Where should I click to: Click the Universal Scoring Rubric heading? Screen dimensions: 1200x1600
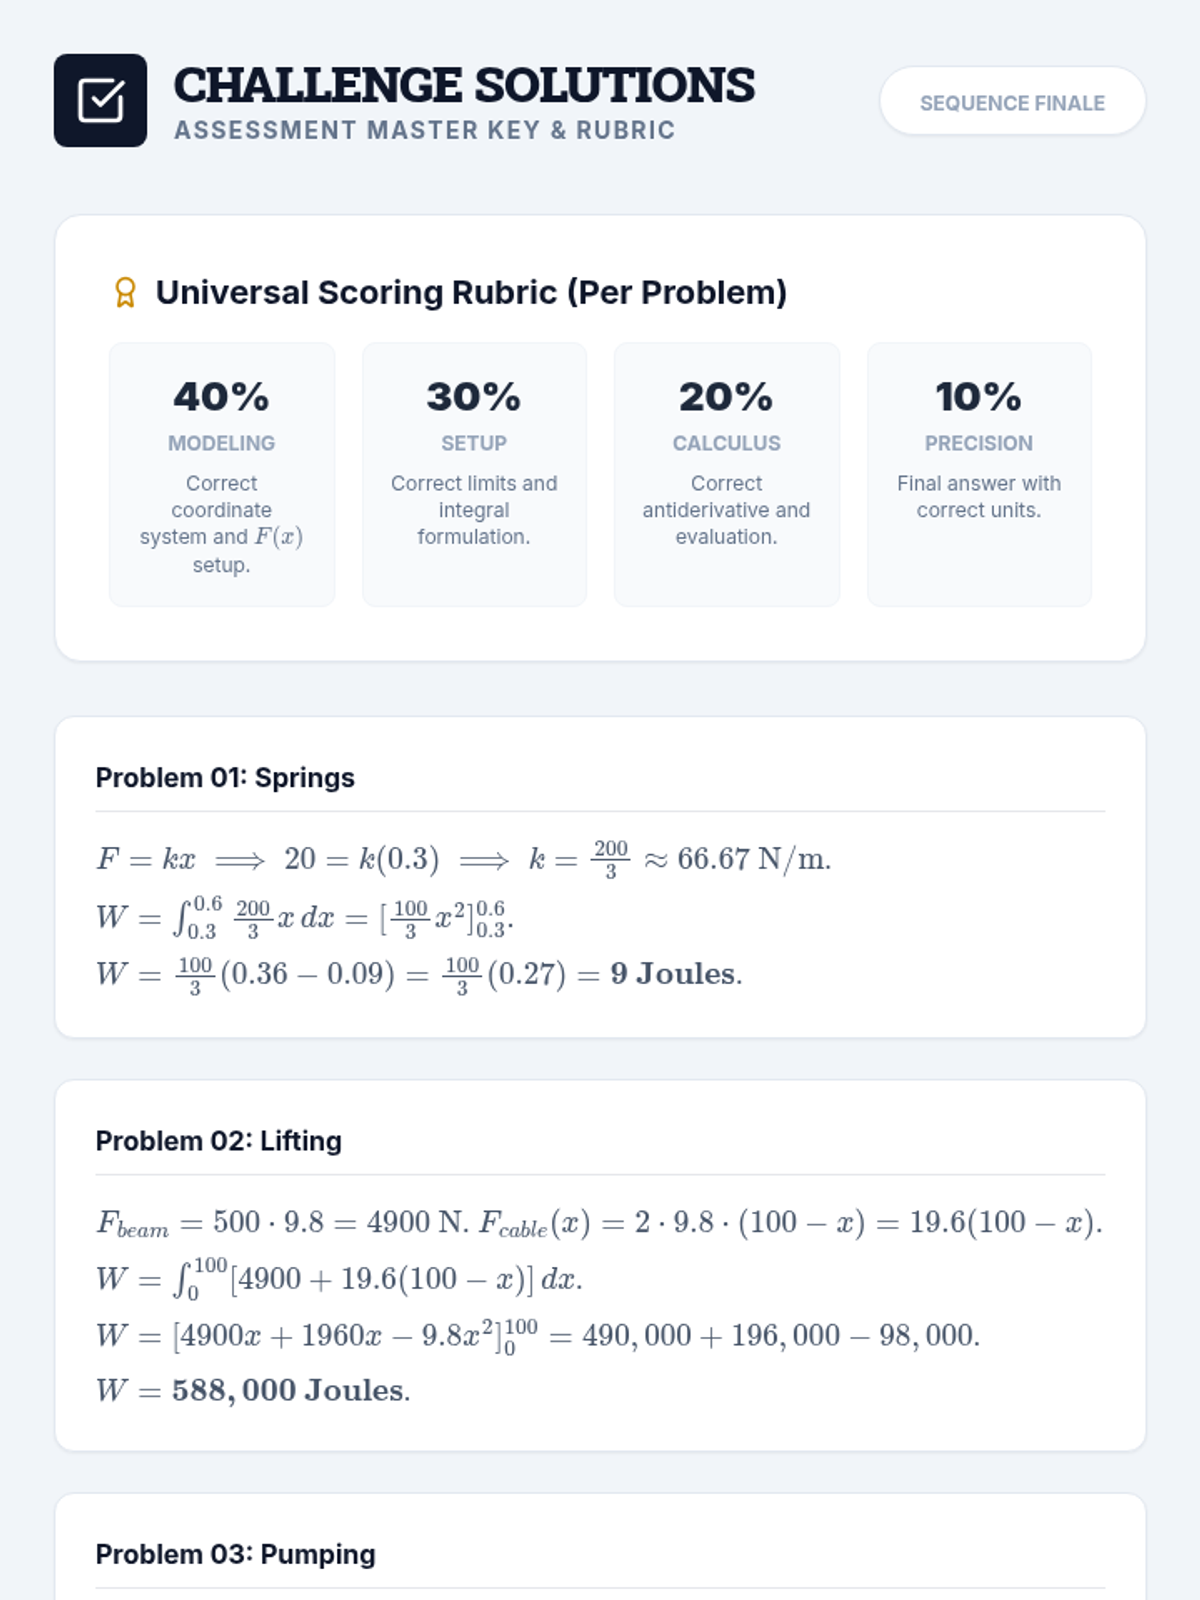(x=471, y=292)
